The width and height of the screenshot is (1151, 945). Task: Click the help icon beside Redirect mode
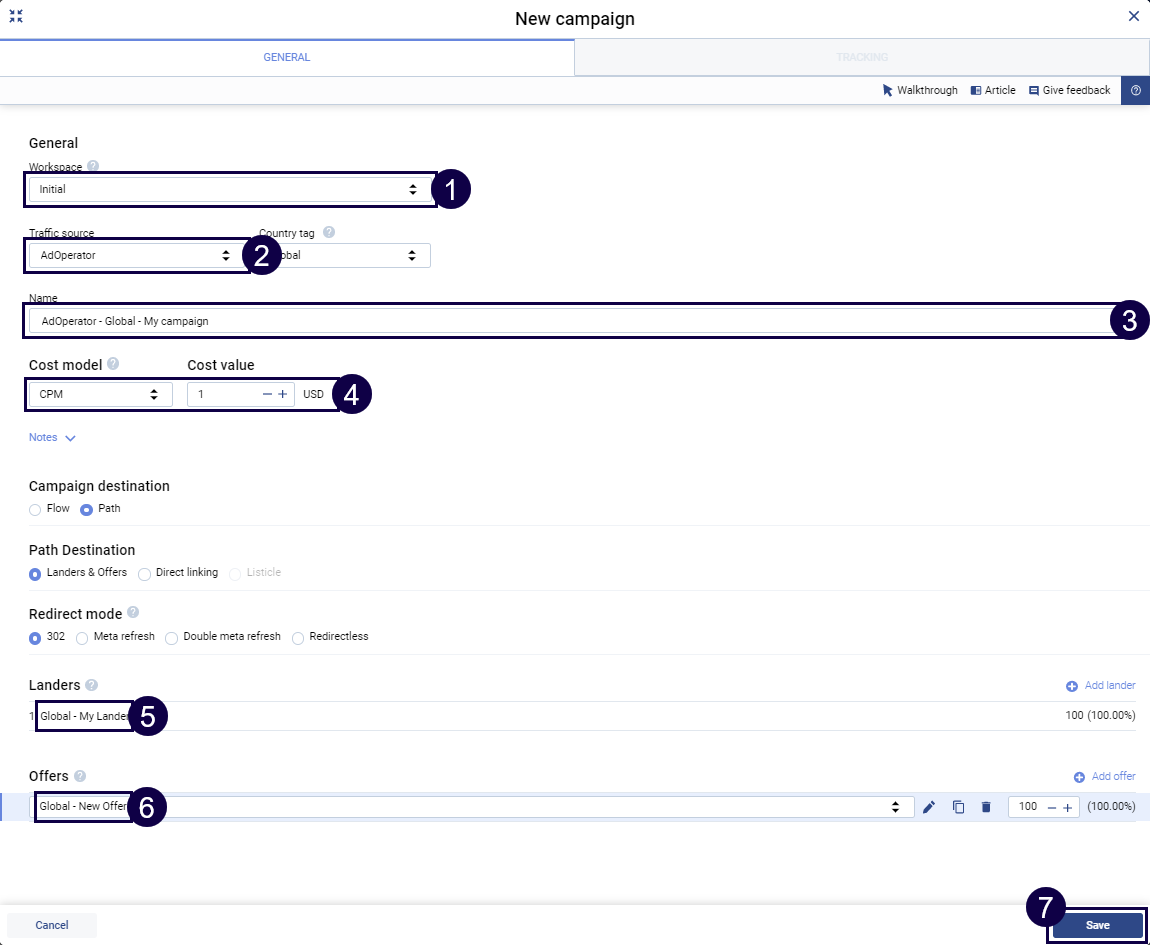[x=133, y=613]
